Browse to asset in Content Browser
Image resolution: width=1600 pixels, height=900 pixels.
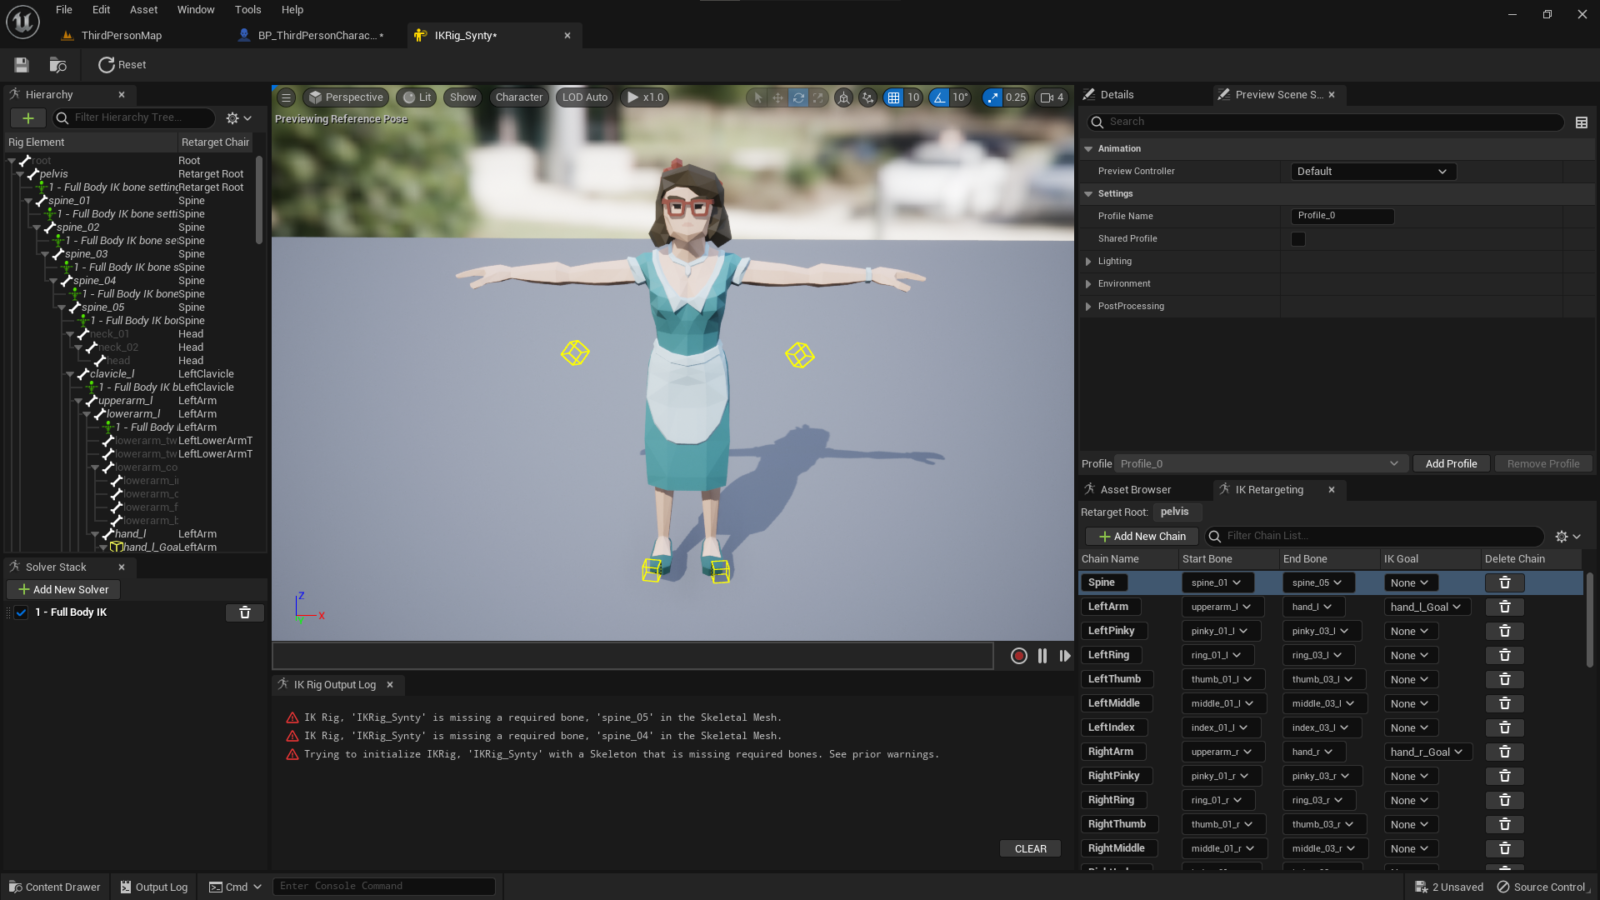coord(57,64)
